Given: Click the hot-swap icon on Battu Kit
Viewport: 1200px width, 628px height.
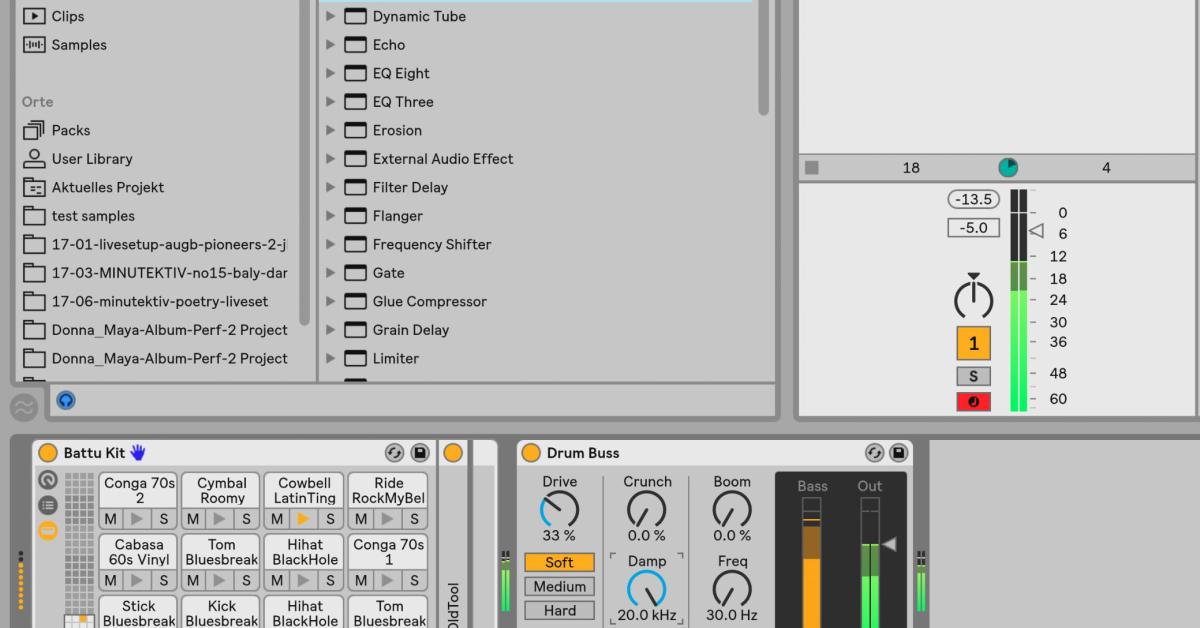Looking at the screenshot, I should [394, 453].
